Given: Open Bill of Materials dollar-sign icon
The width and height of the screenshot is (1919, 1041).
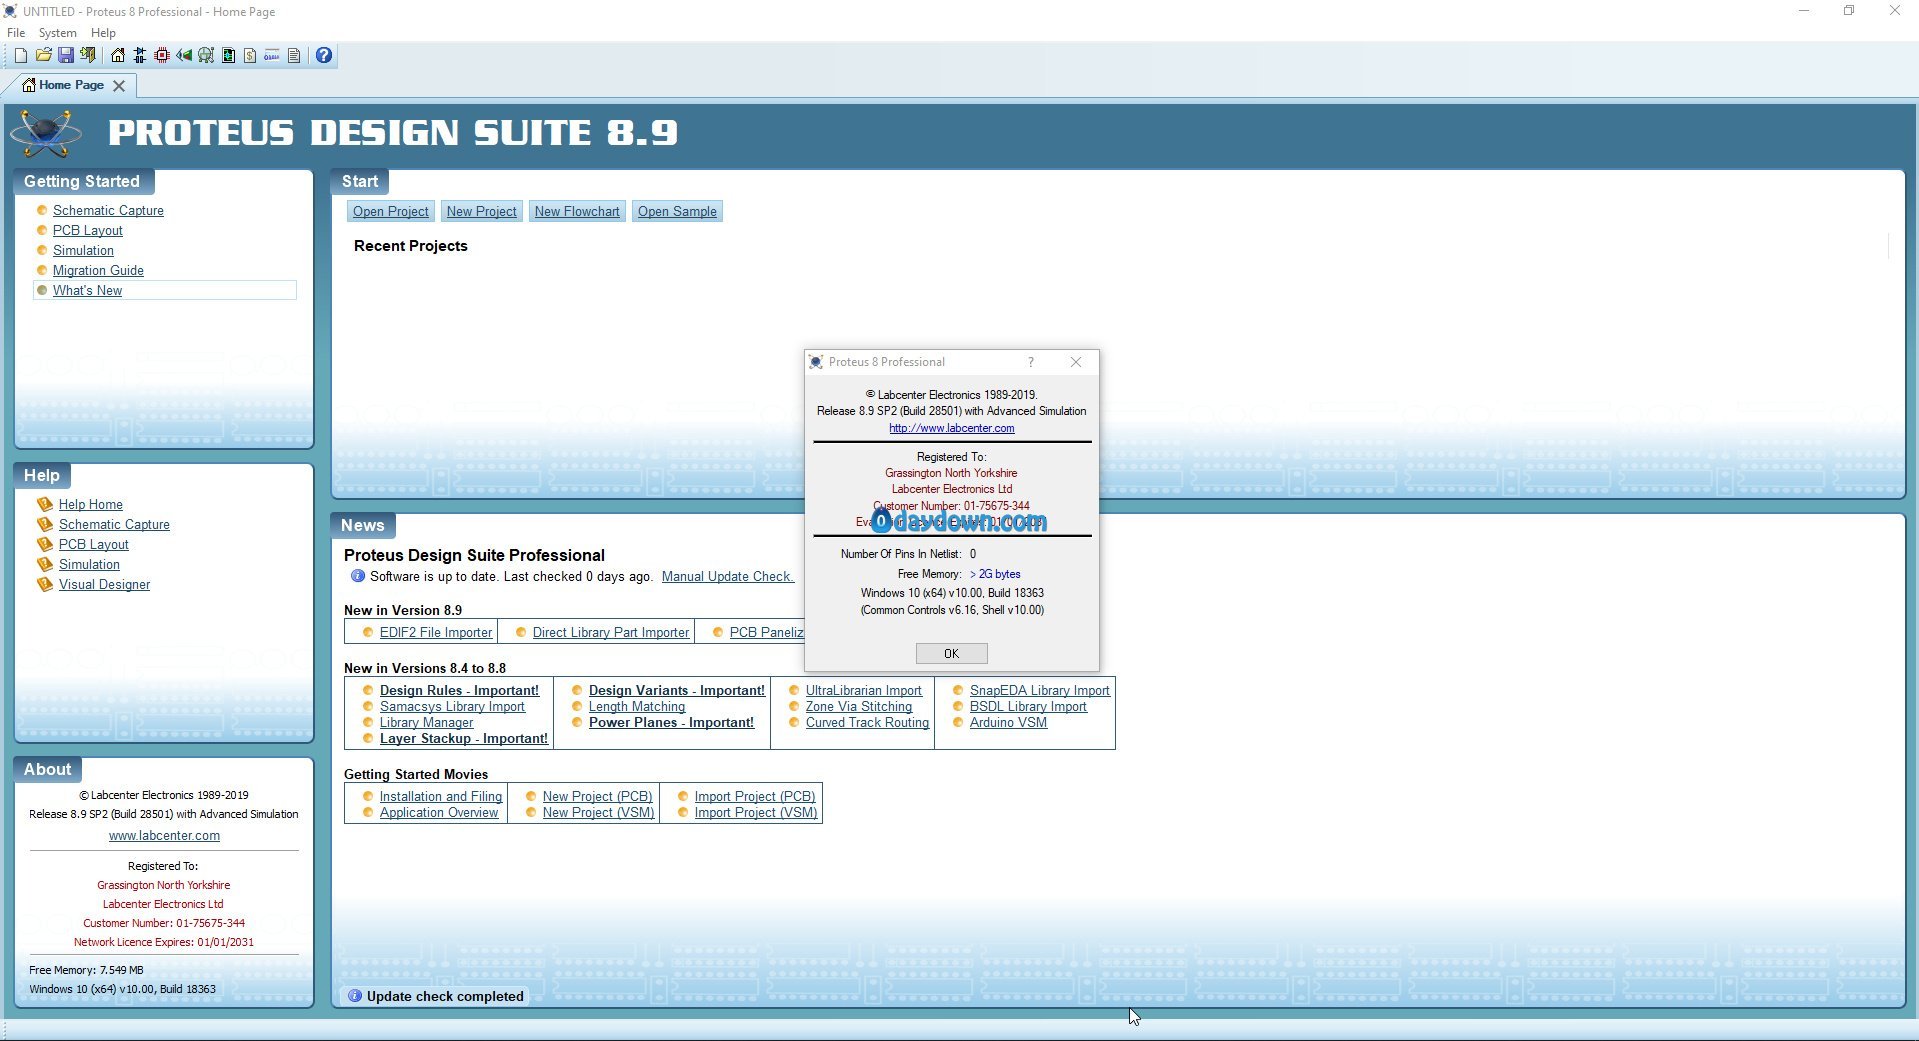Looking at the screenshot, I should coord(250,56).
